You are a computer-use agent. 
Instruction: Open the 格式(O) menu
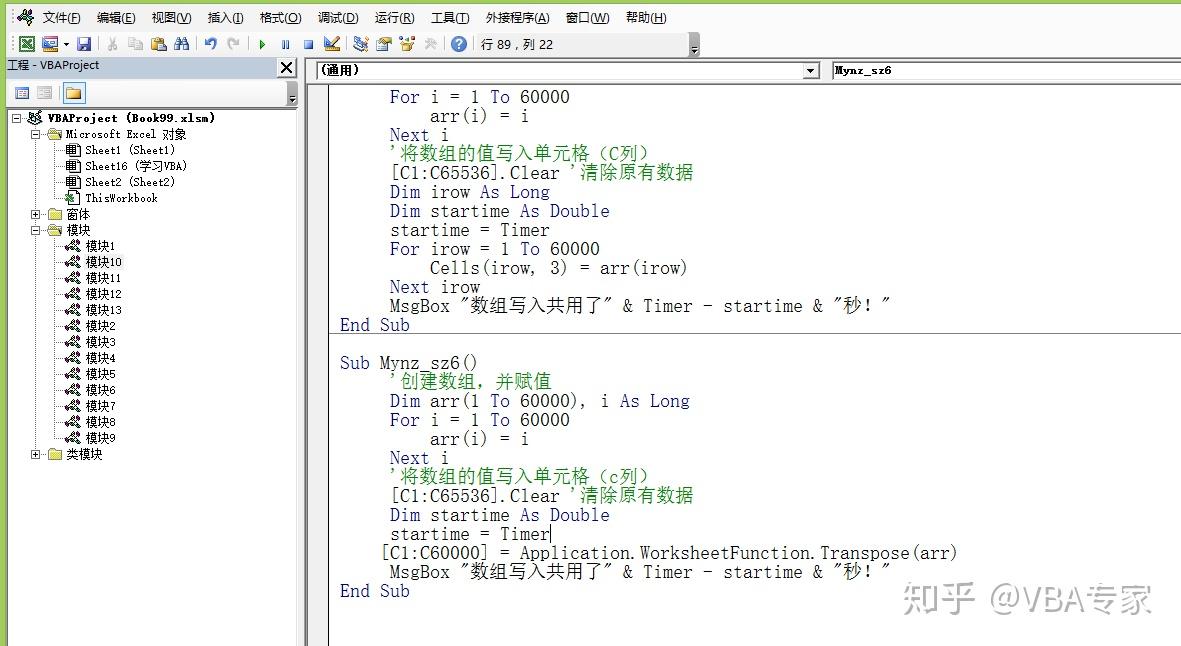tap(280, 17)
